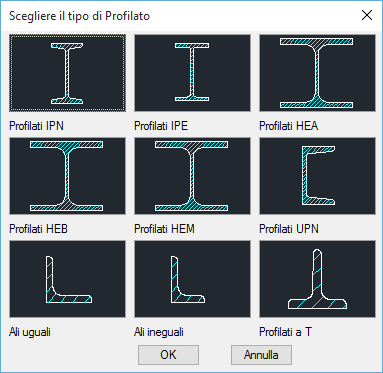Select the IPN profile icon
Screen dimensions: 383x373
pos(68,73)
